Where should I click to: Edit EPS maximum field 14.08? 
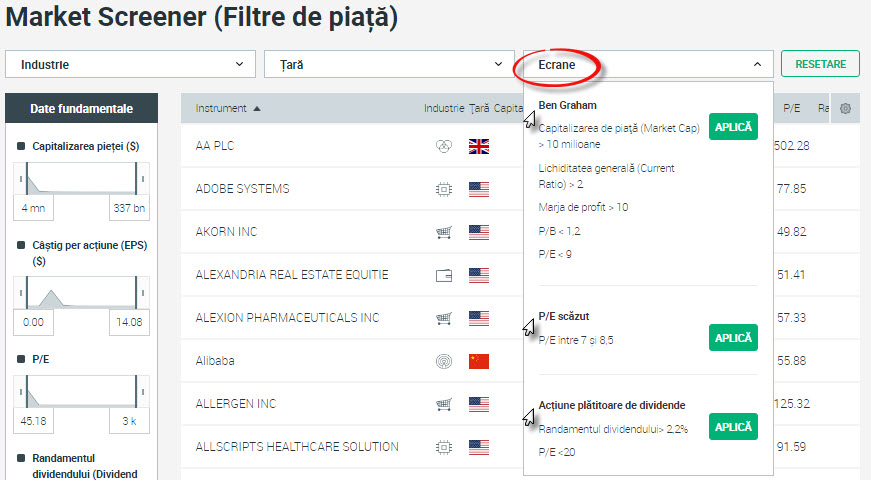tap(129, 322)
